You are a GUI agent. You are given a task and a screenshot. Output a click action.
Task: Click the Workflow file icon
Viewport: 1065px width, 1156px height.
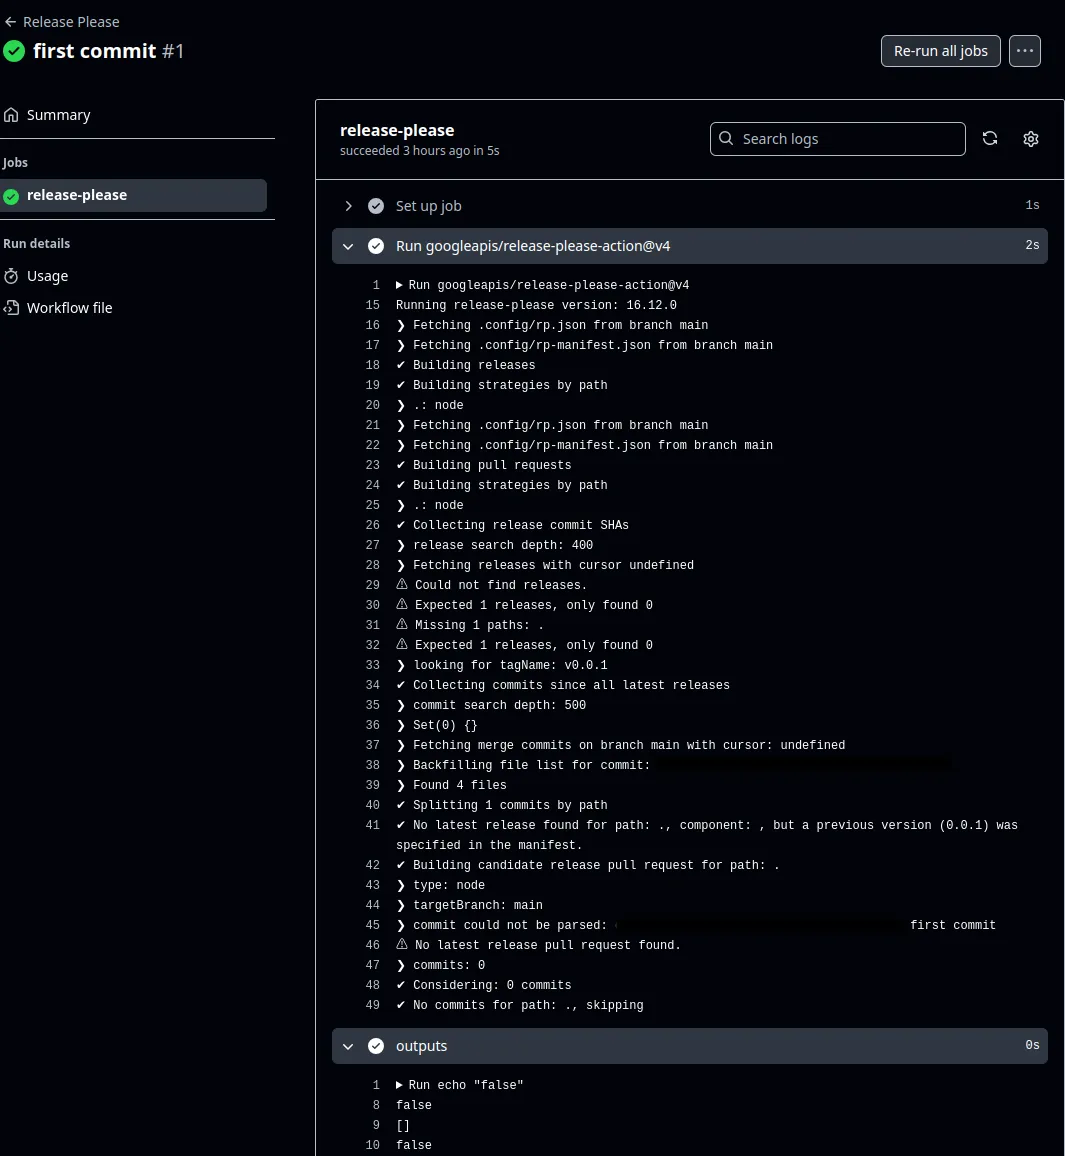coord(11,308)
